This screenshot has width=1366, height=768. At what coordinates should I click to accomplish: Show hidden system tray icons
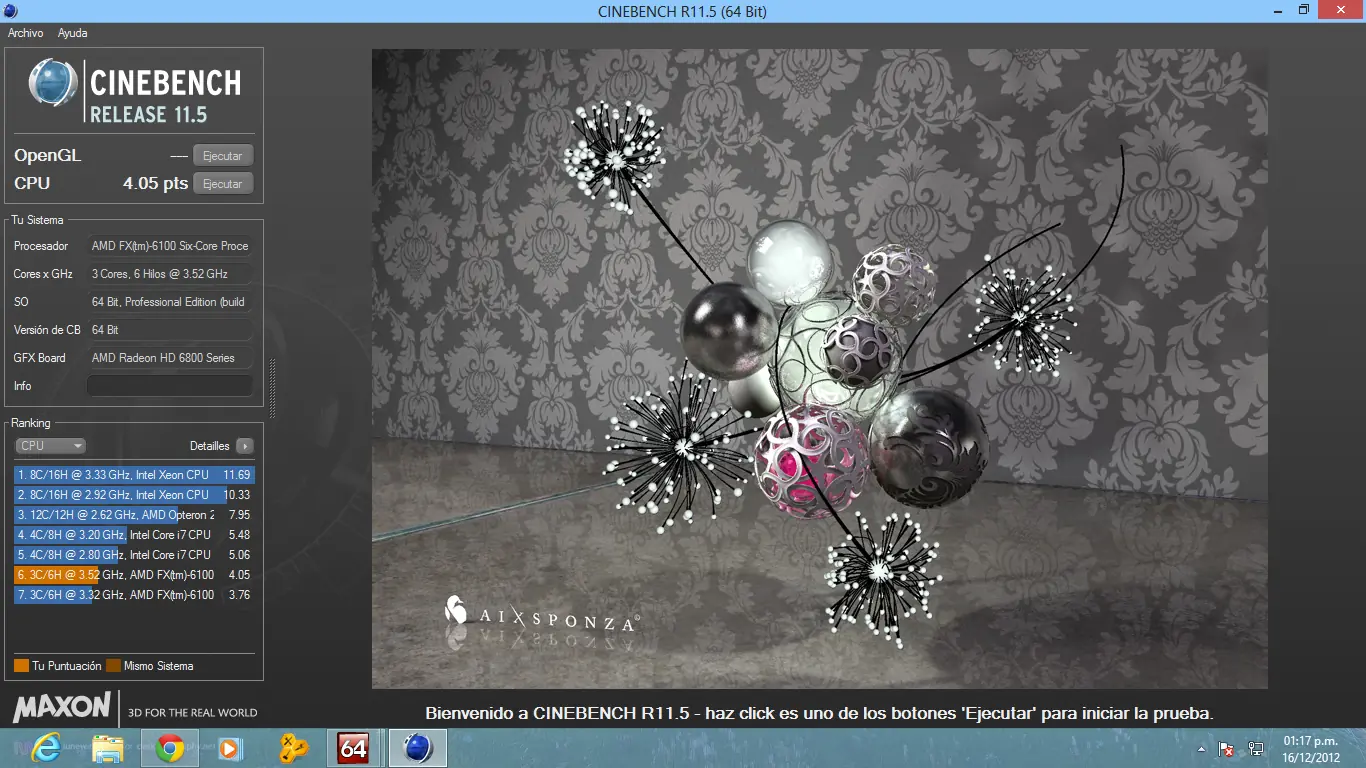(1201, 749)
